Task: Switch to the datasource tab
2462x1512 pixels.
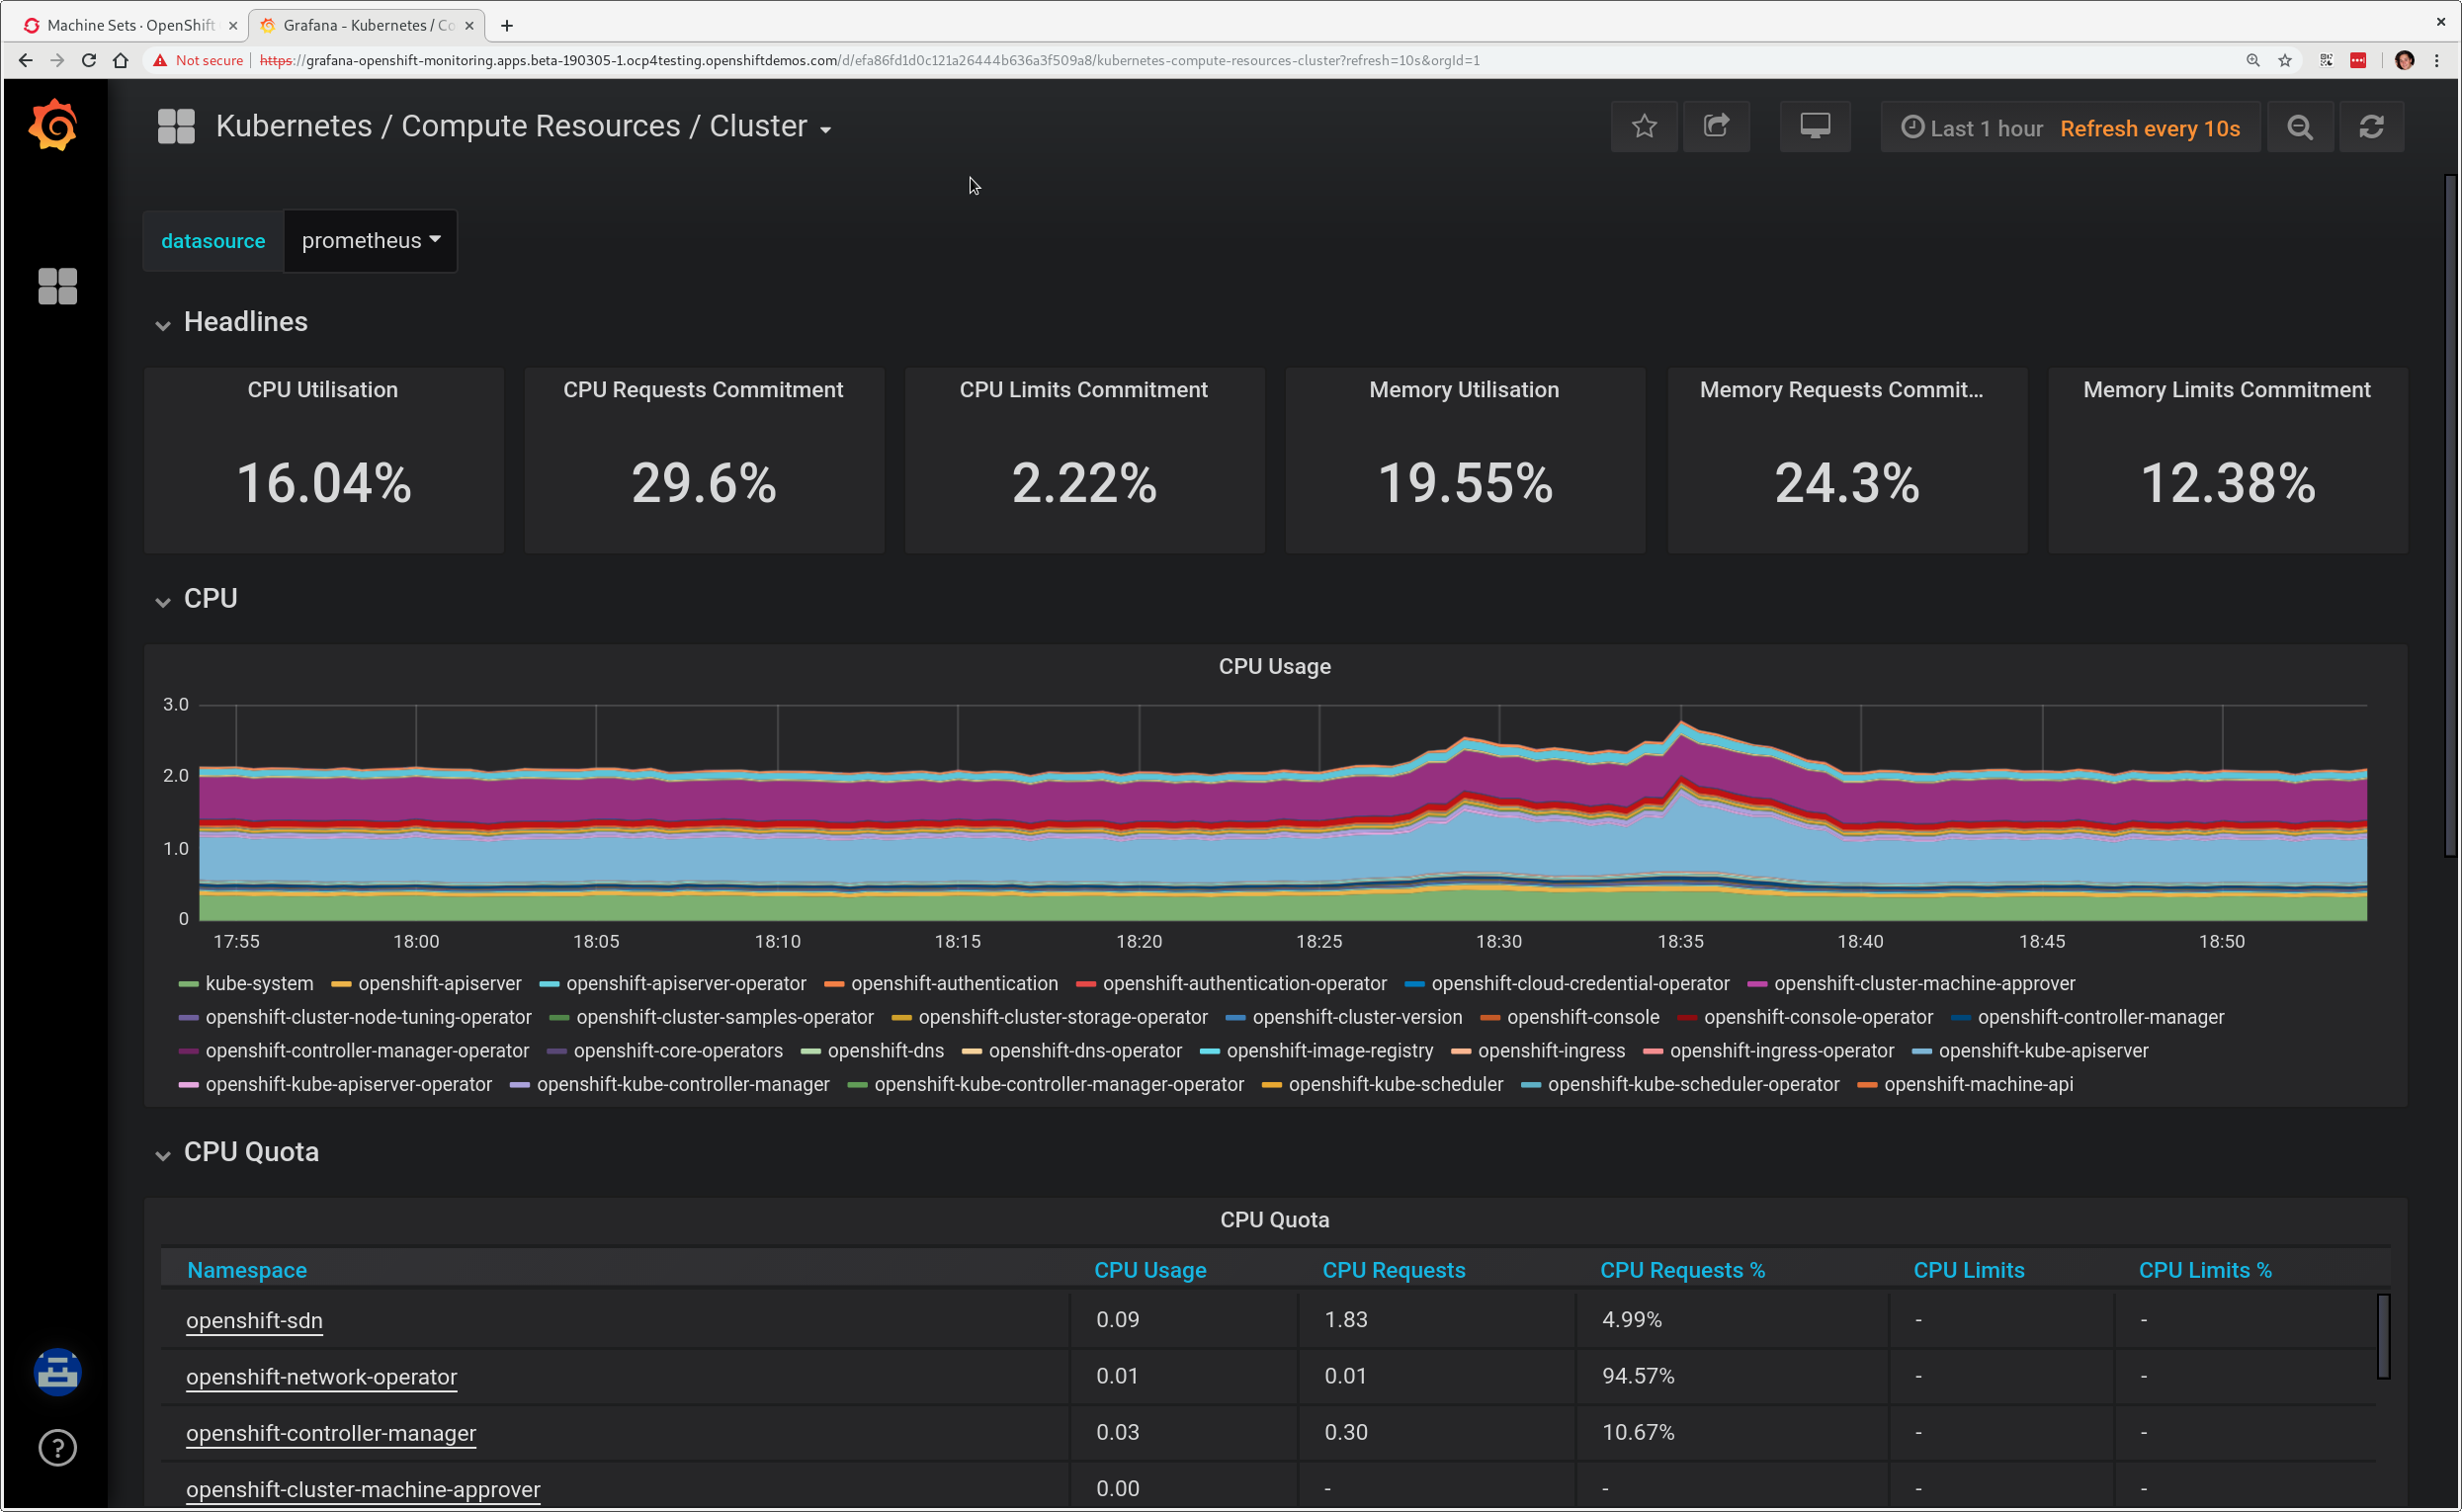Action: 212,239
